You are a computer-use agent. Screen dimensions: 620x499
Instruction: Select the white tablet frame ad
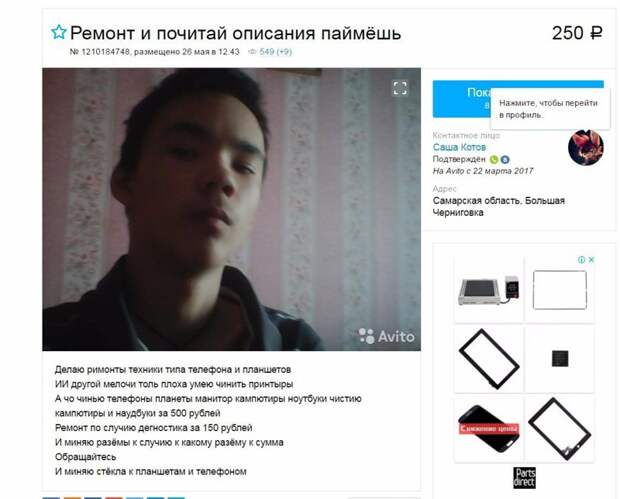[x=560, y=290]
